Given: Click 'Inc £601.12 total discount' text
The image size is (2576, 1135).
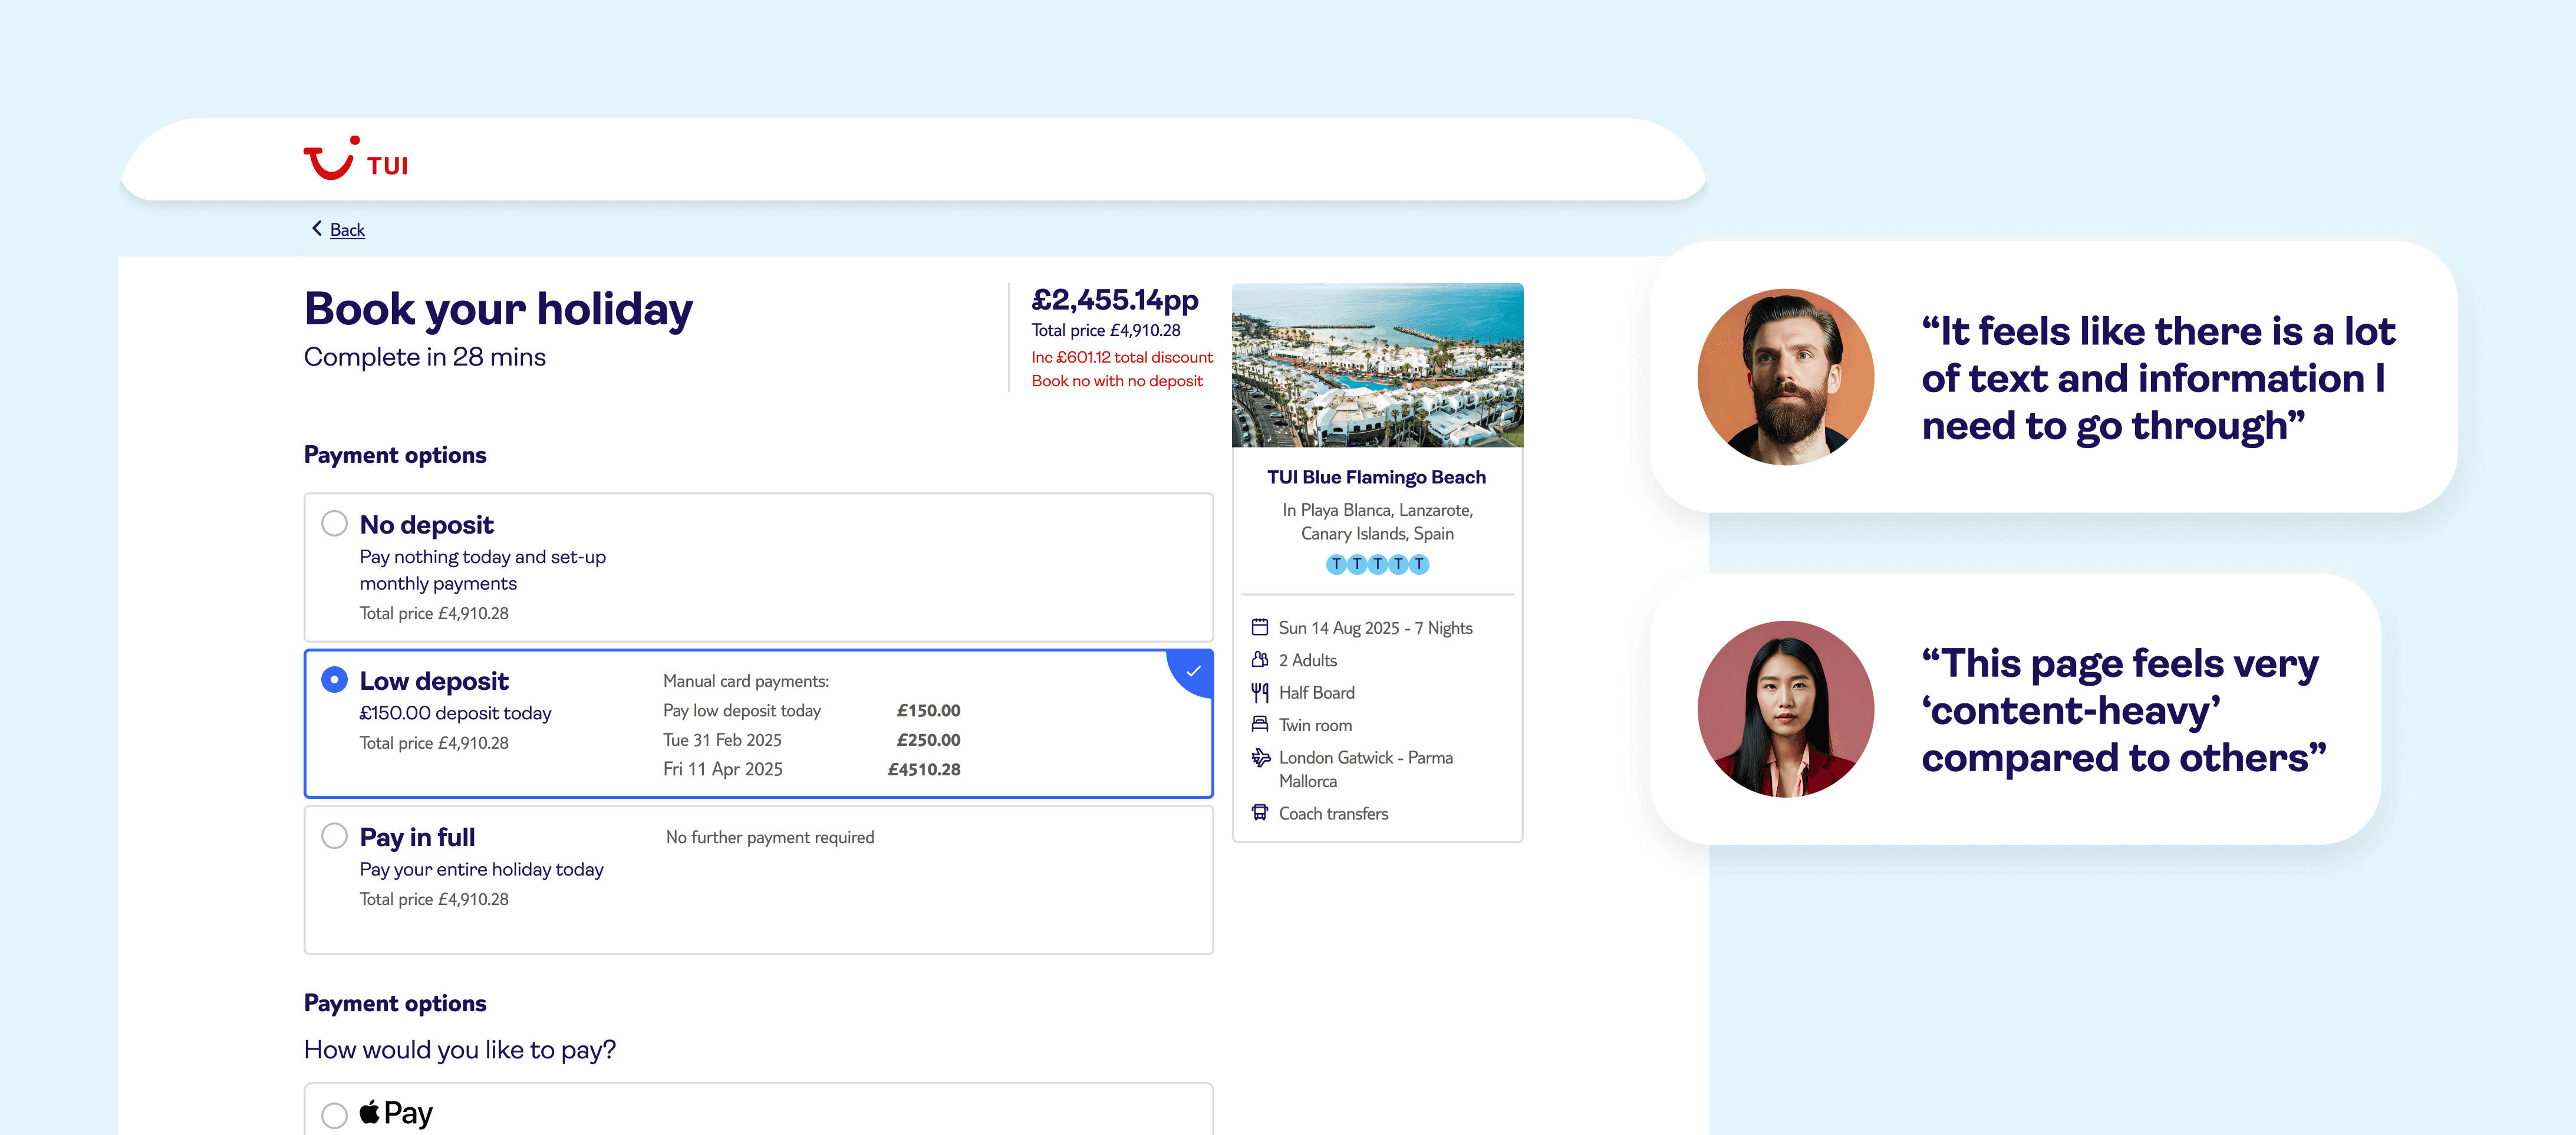Looking at the screenshot, I should [x=1122, y=357].
